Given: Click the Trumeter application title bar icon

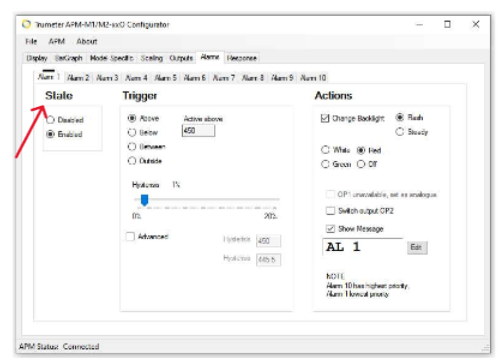Looking at the screenshot, I should [26, 24].
